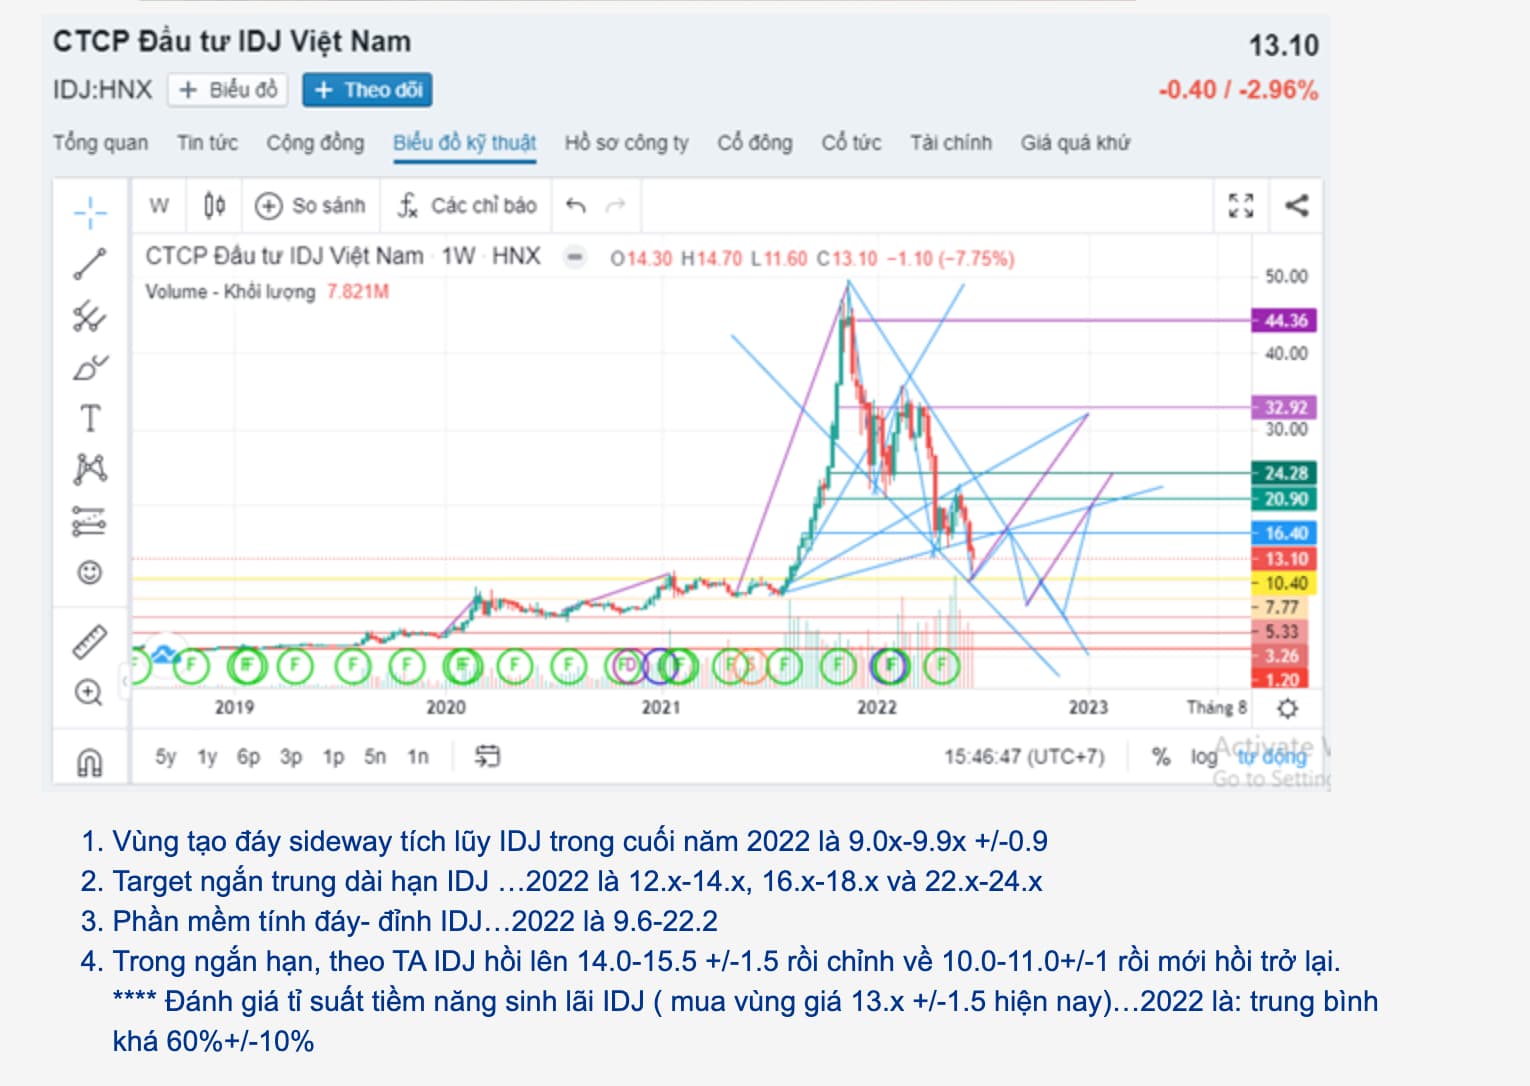Screen dimensions: 1530x1086
Task: Set the range to 1p
Action: pyautogui.click(x=333, y=757)
